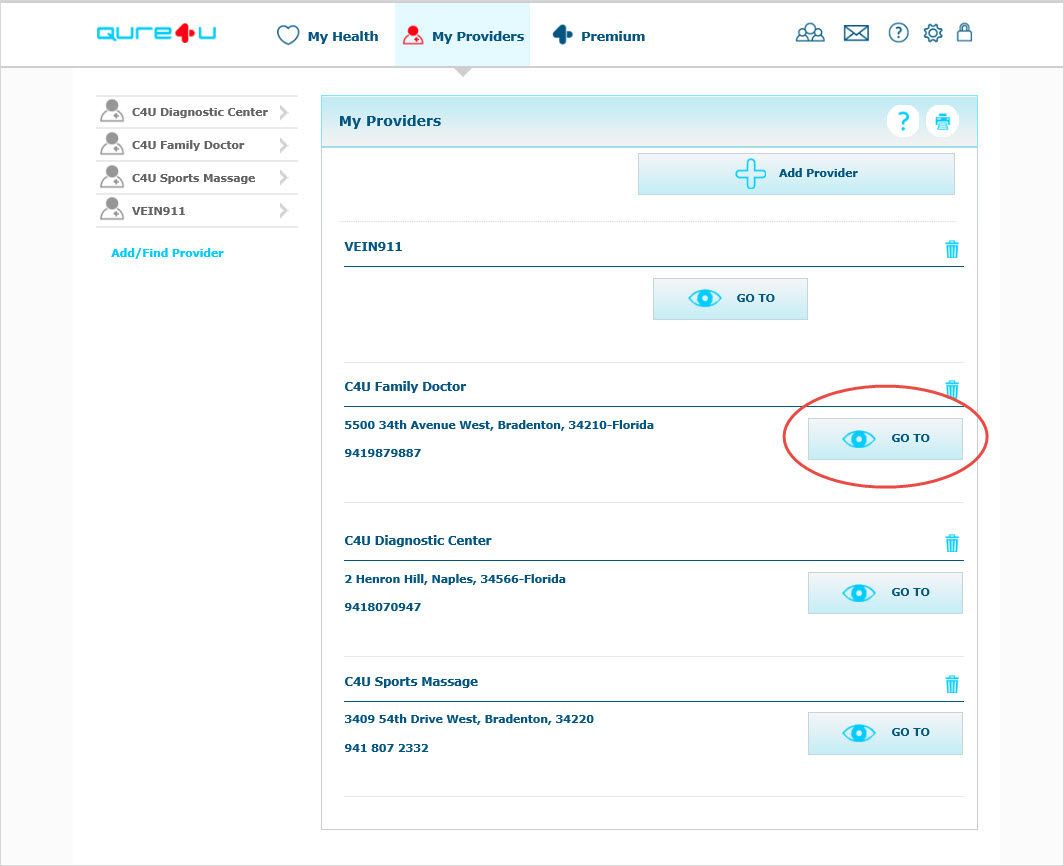
Task: Print the My Providers list
Action: tap(943, 121)
